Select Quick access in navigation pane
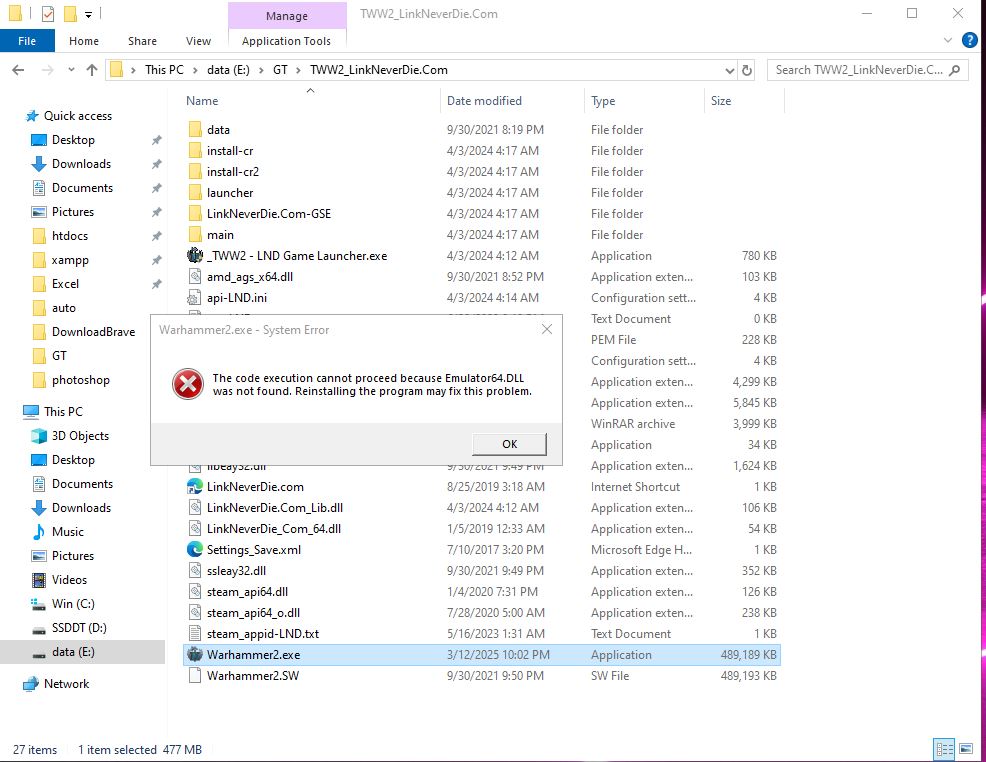 point(77,116)
